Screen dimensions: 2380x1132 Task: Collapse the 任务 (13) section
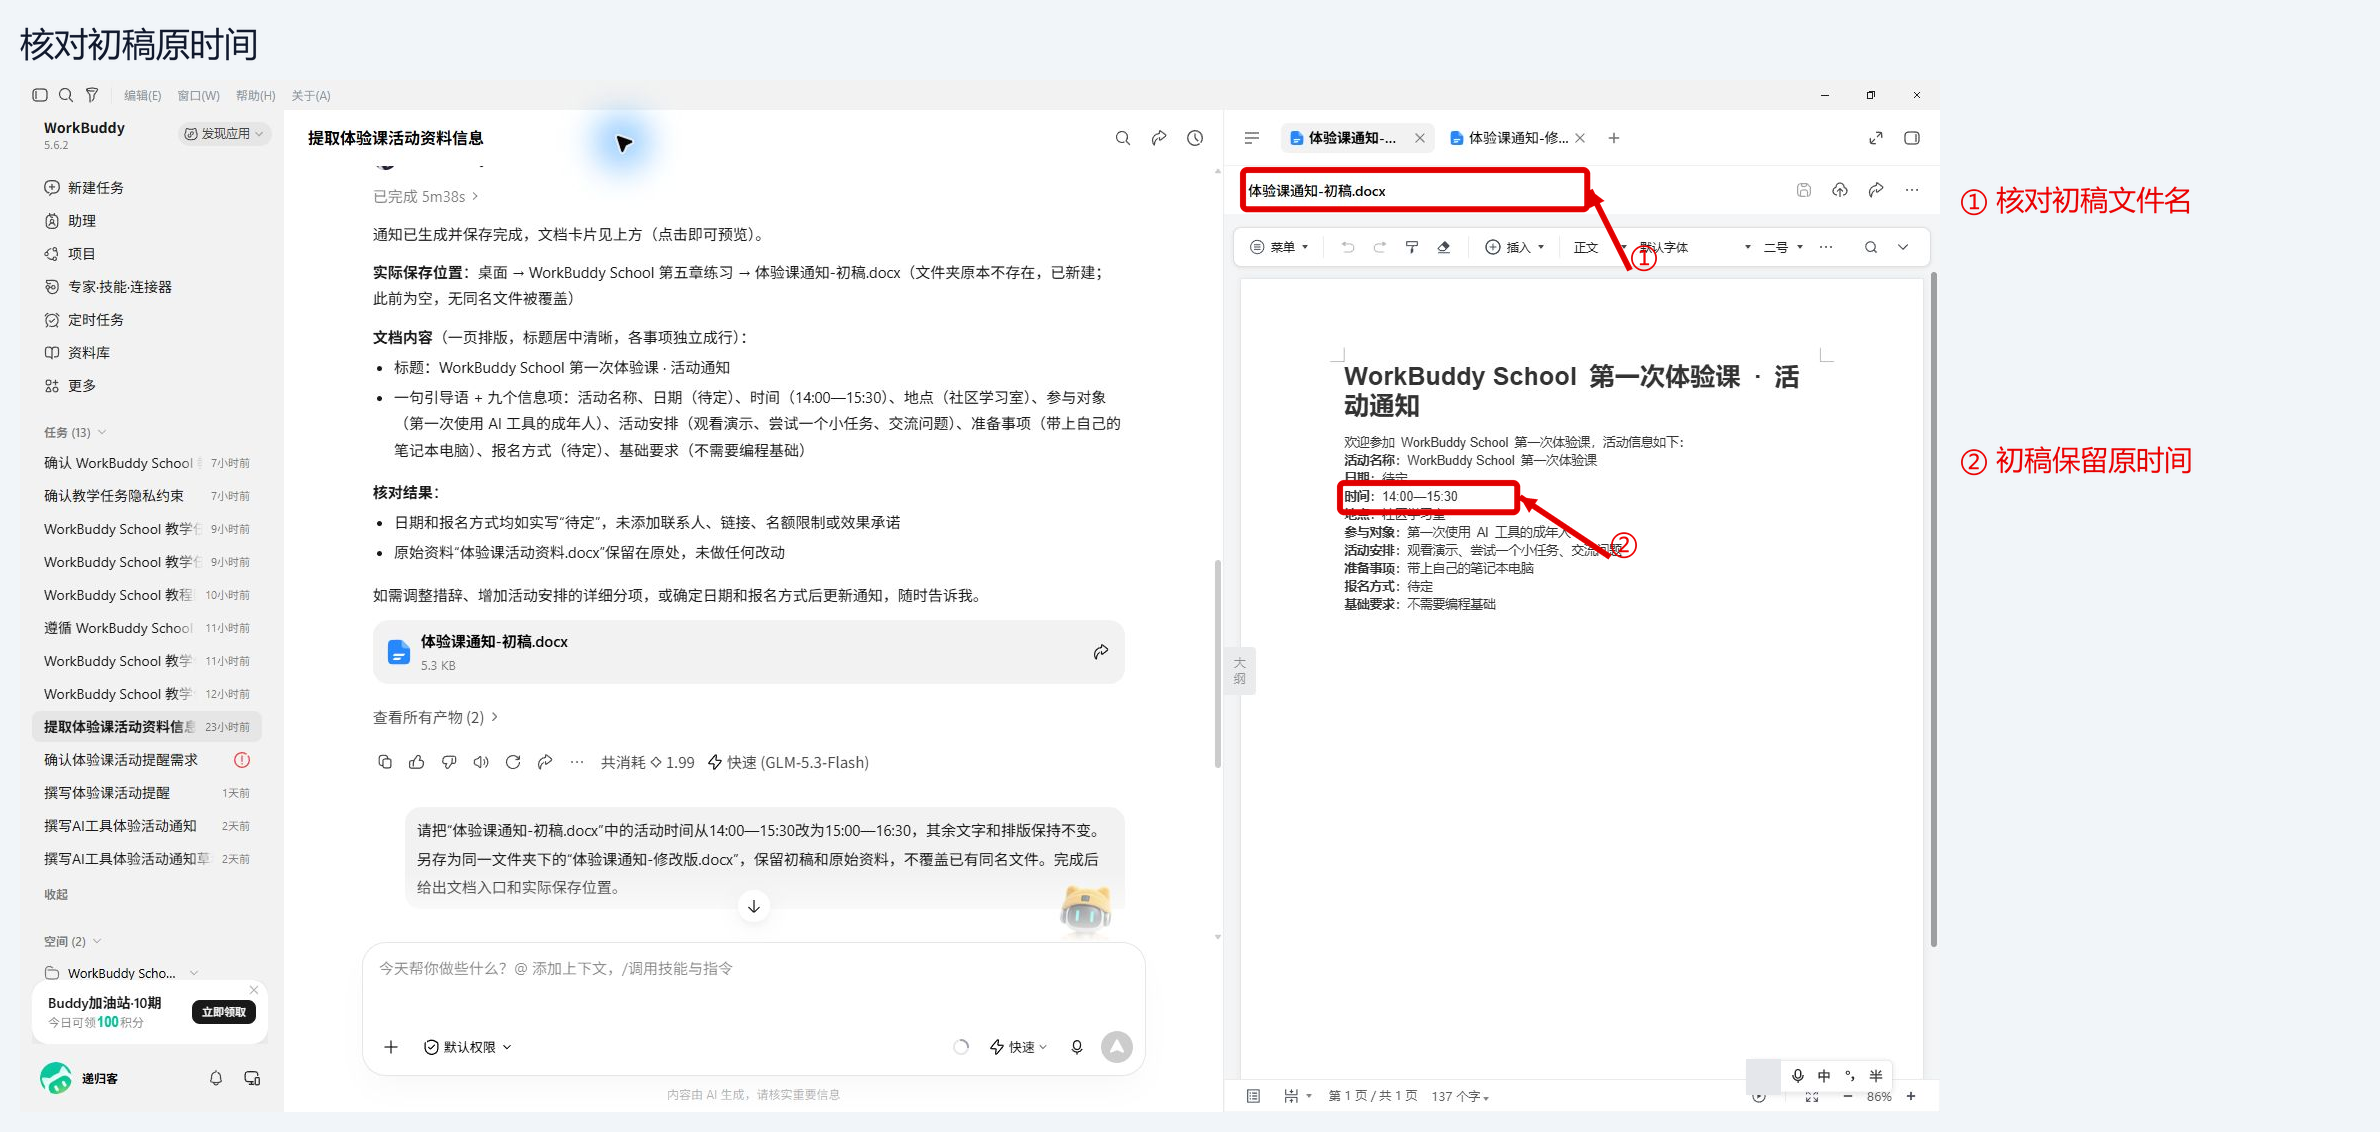76,432
